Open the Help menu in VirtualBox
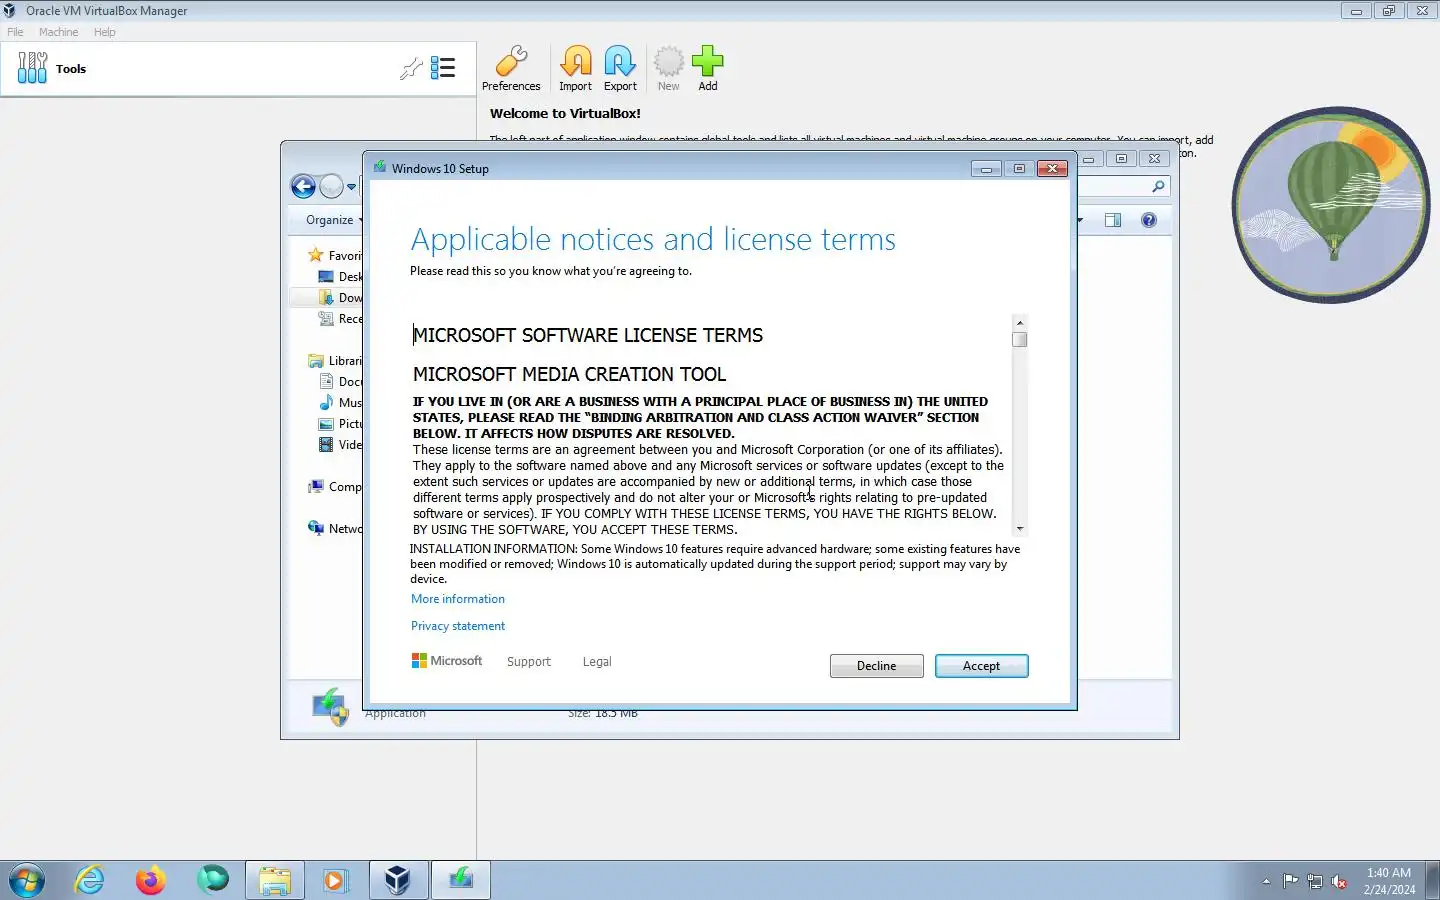The width and height of the screenshot is (1440, 900). click(104, 32)
